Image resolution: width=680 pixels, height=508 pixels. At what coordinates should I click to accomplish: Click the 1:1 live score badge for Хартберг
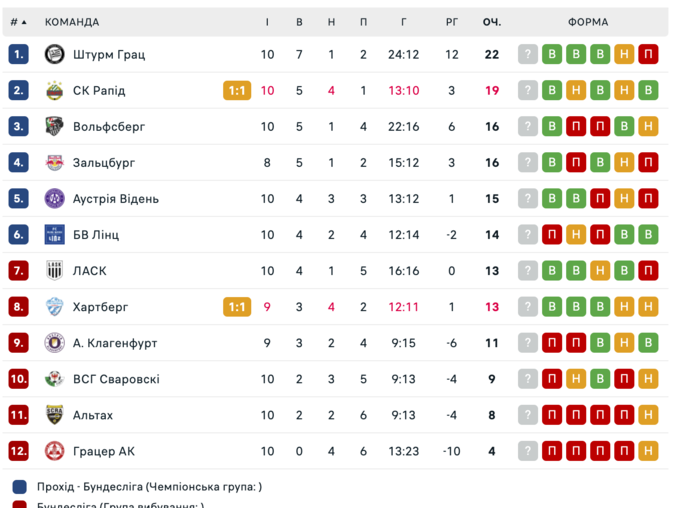tap(237, 307)
